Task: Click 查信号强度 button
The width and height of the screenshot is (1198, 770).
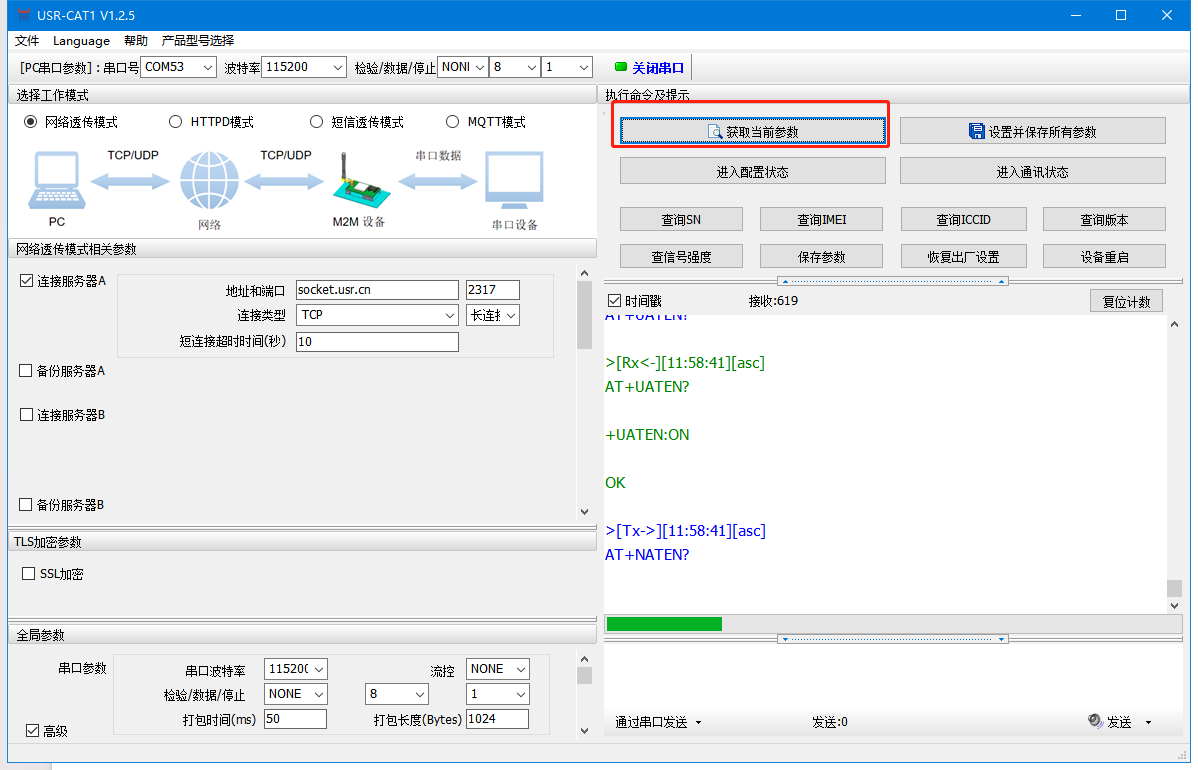Action: (x=681, y=256)
